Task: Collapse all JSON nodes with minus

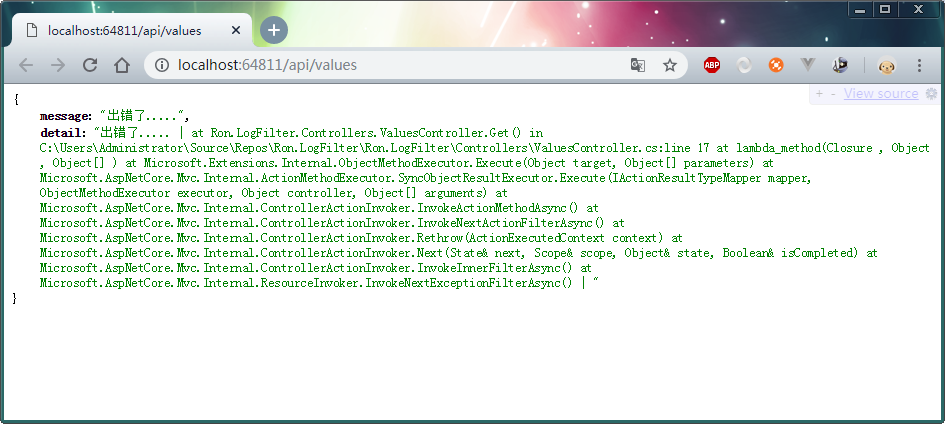Action: (833, 94)
